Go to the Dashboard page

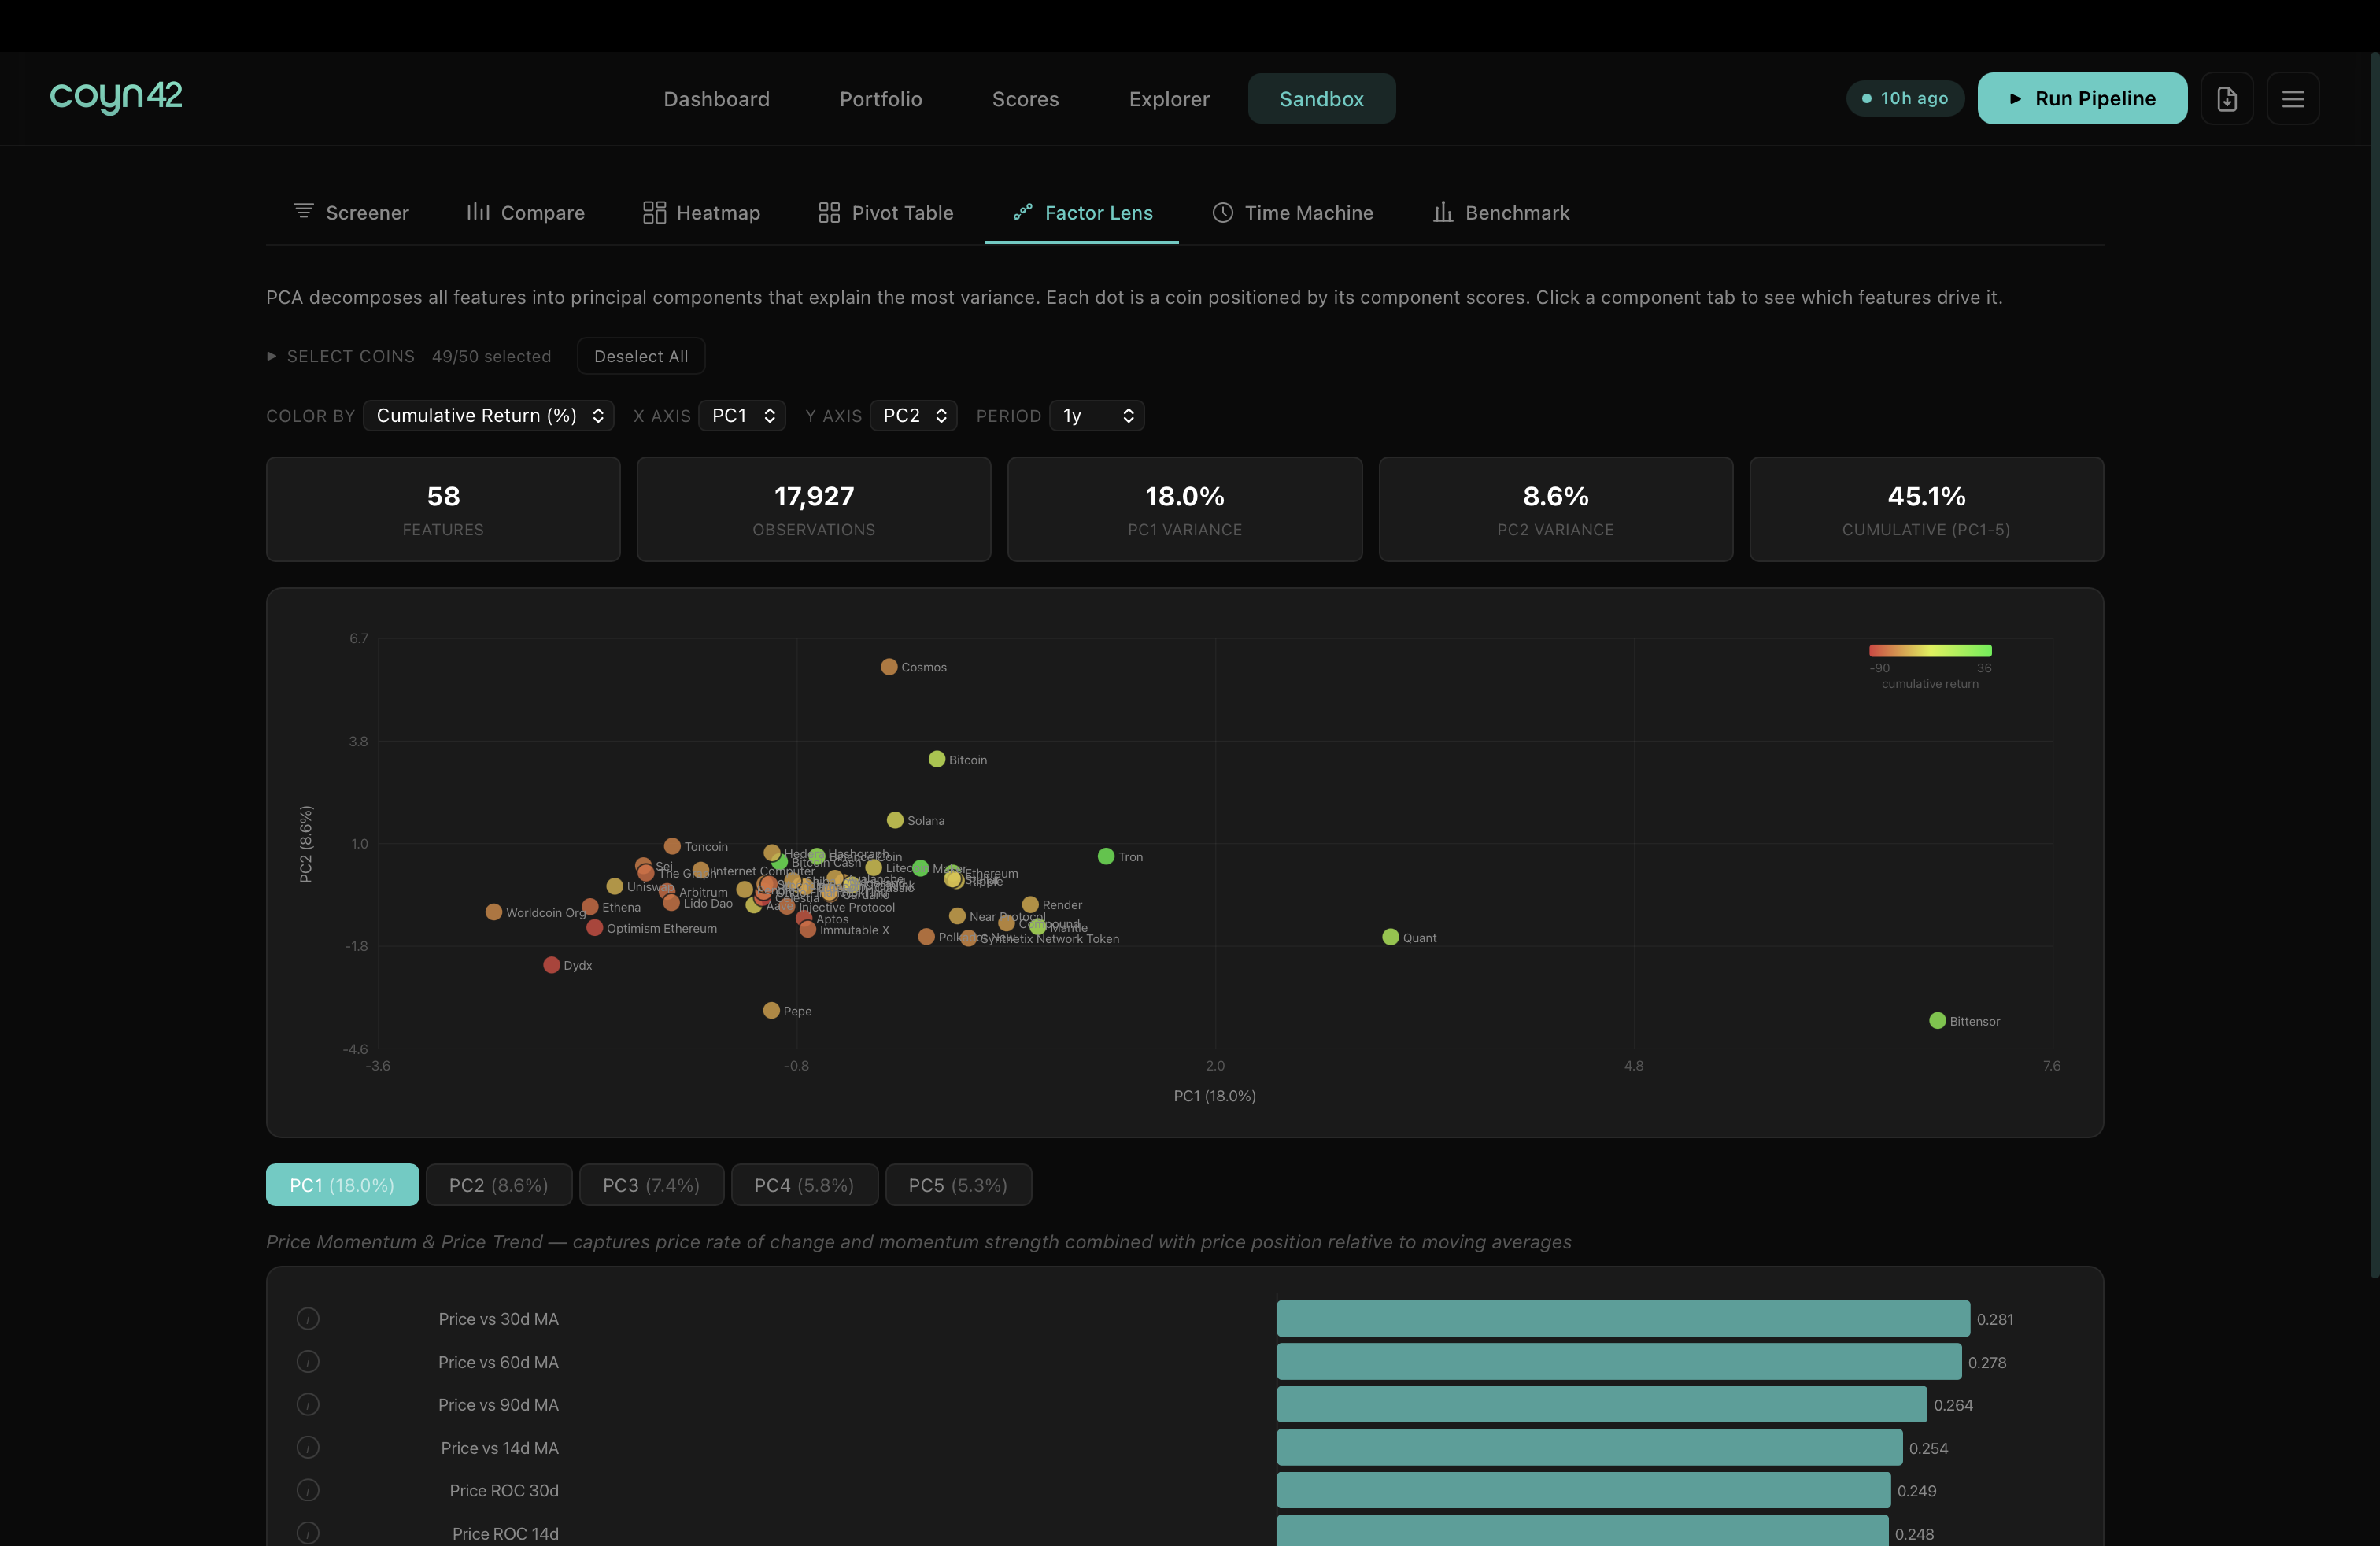[x=716, y=98]
